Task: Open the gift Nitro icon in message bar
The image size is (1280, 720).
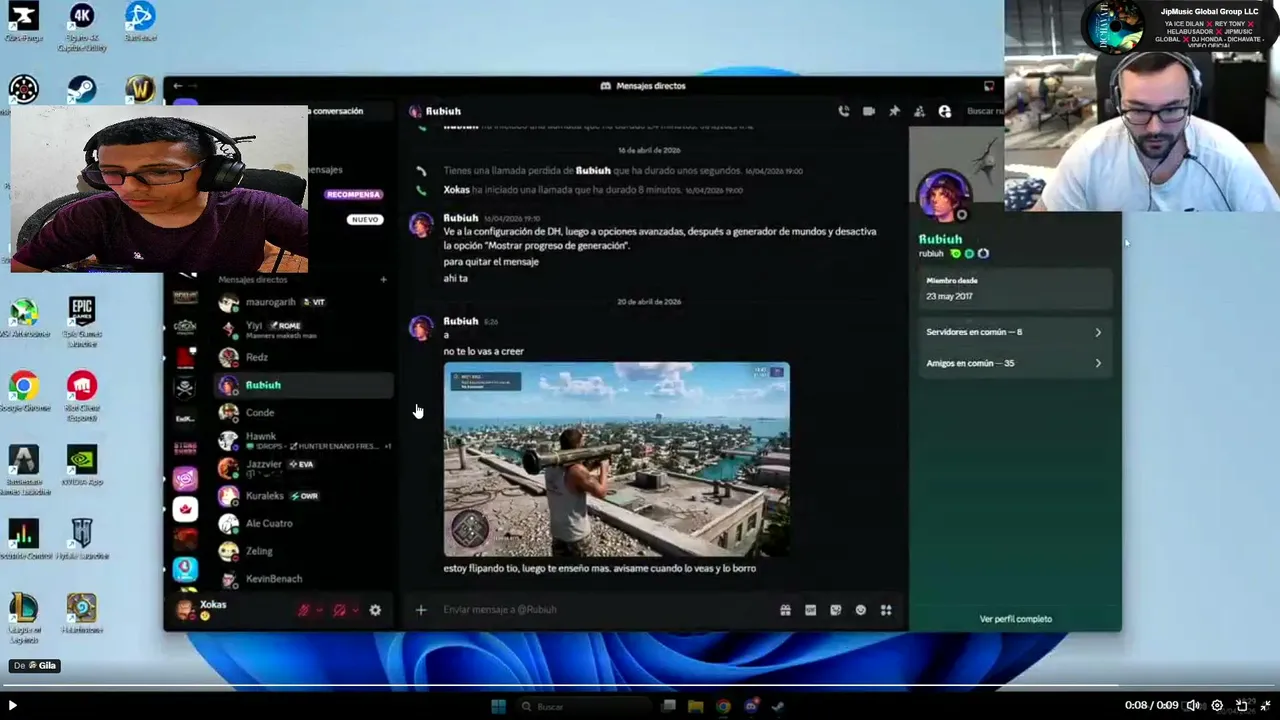Action: 785,610
